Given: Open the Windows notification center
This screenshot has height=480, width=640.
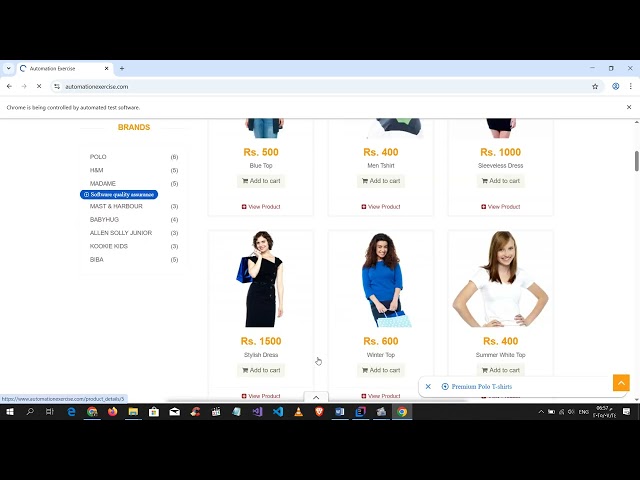Looking at the screenshot, I should click(x=627, y=411).
